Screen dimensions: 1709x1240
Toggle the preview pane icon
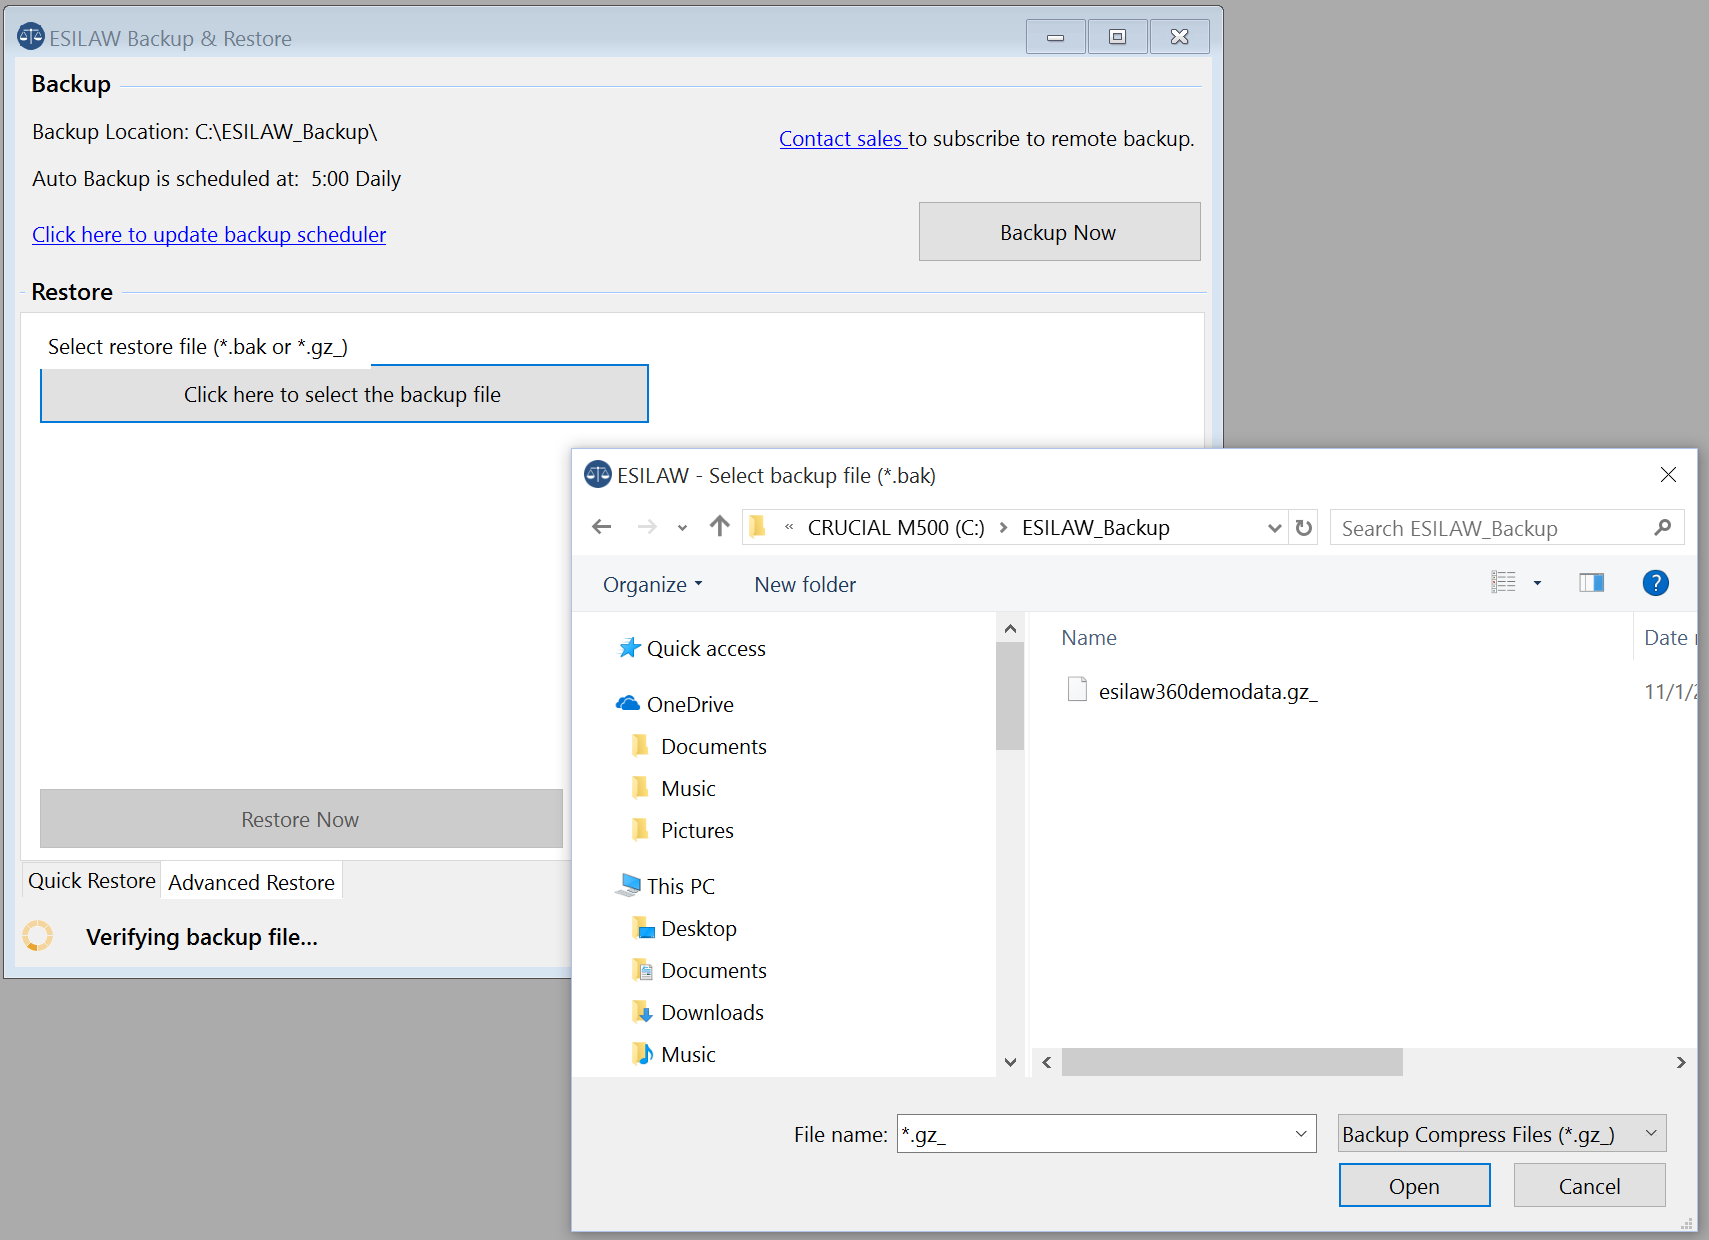coord(1591,582)
